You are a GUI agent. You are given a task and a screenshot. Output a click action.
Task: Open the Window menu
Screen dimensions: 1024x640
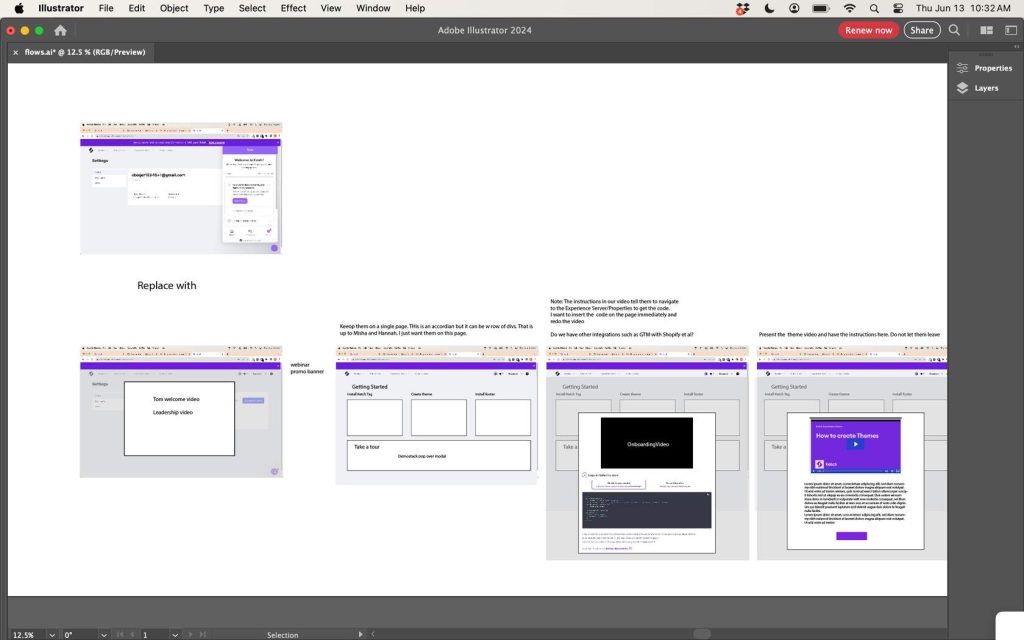pyautogui.click(x=372, y=8)
